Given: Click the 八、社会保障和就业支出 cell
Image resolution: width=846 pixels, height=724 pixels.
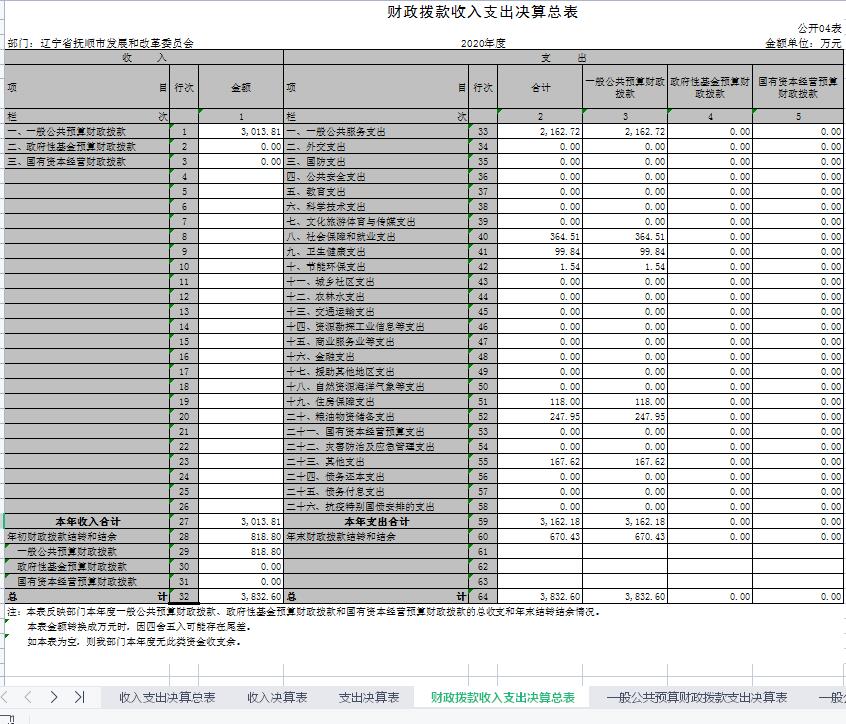Looking at the screenshot, I should point(342,237).
